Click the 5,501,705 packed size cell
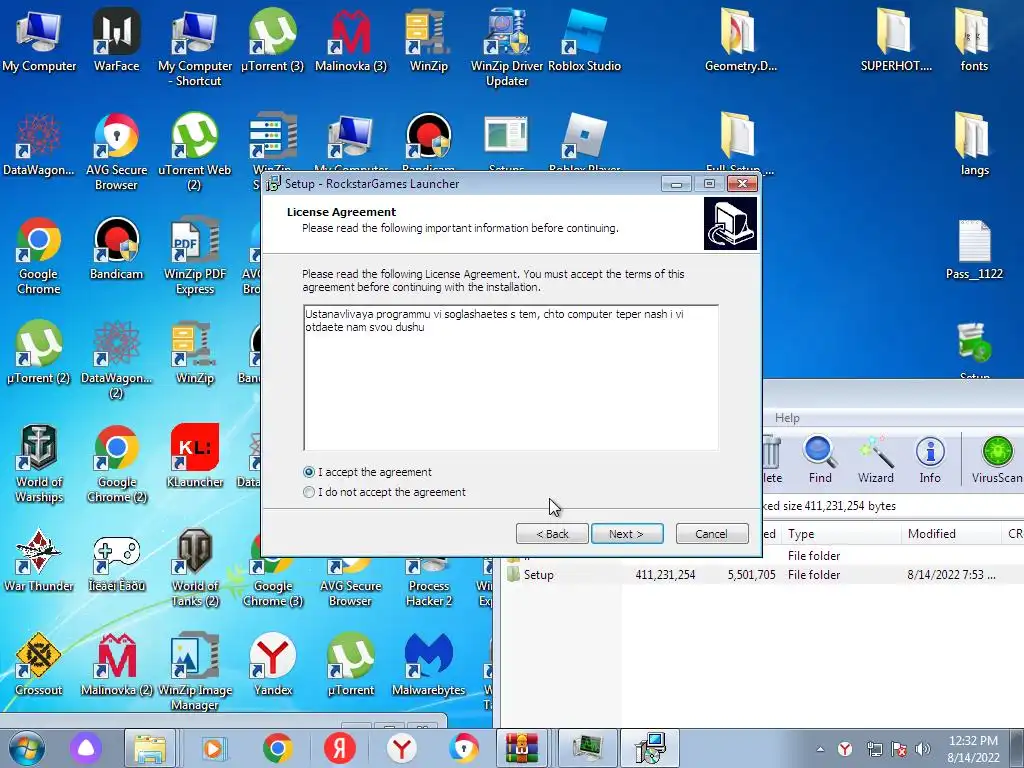 (x=752, y=575)
